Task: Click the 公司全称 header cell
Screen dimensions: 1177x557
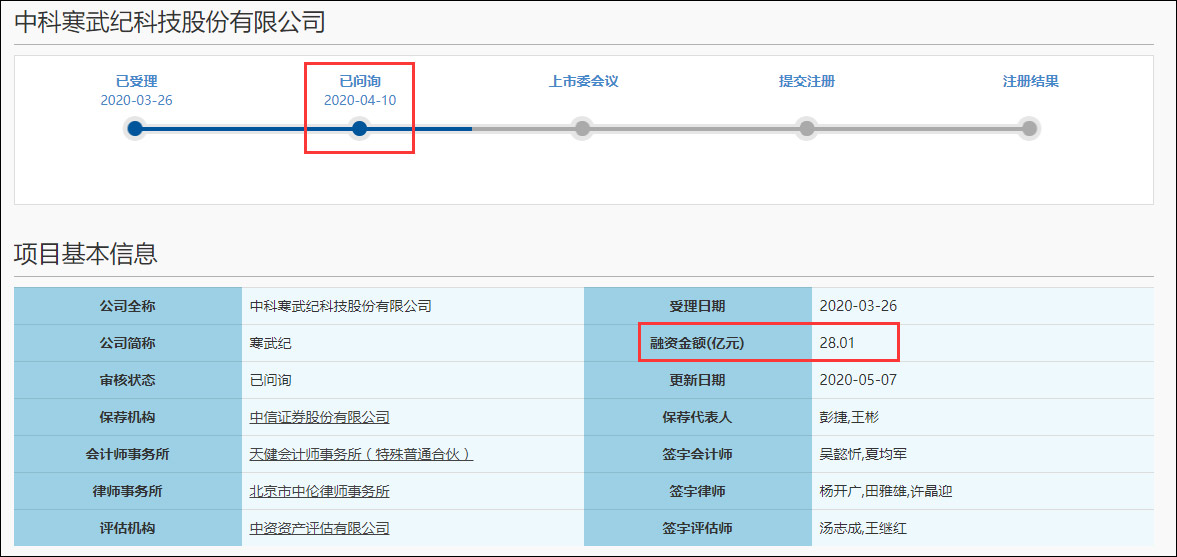Action: click(128, 306)
